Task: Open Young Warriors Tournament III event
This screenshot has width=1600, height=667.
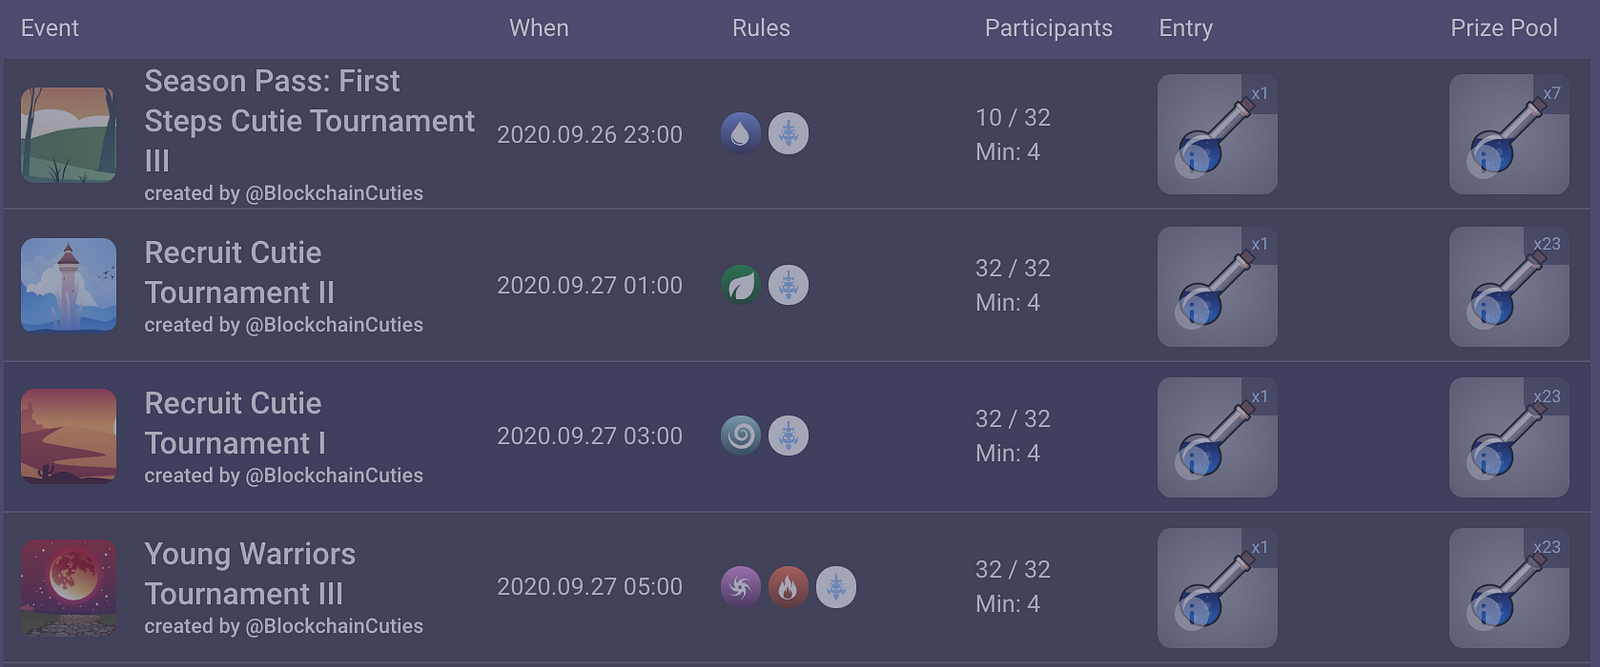Action: tap(250, 574)
